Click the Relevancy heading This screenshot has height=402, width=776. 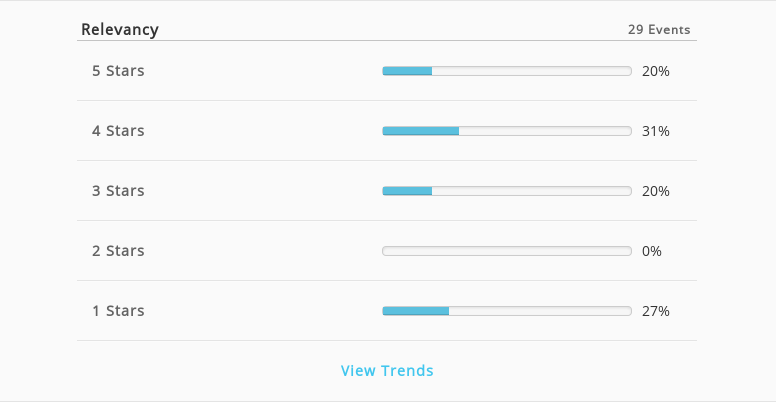(x=120, y=29)
